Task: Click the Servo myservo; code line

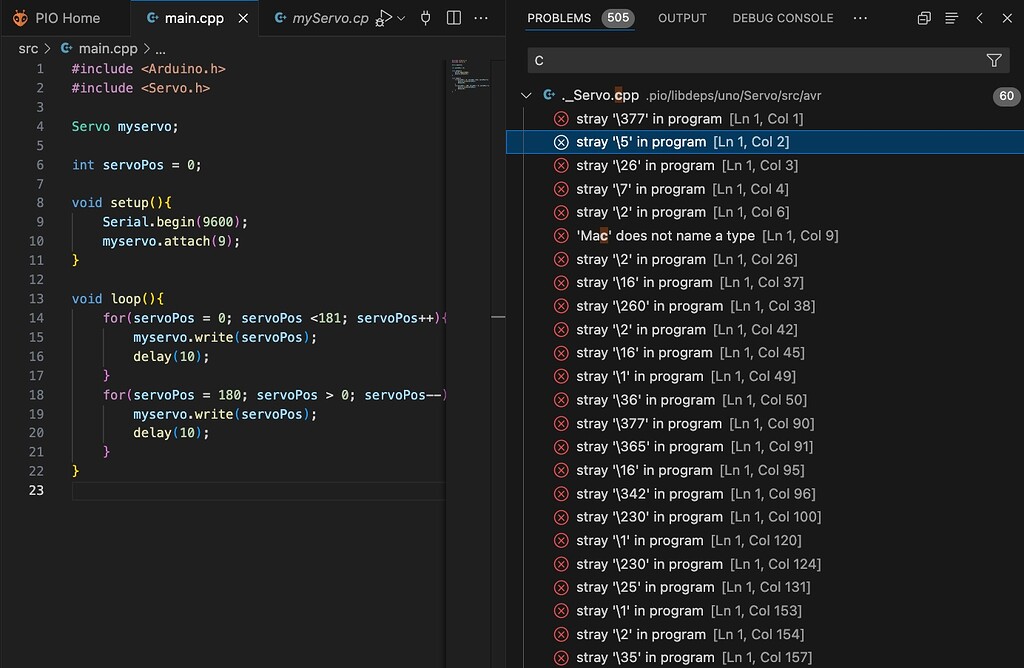Action: click(125, 127)
